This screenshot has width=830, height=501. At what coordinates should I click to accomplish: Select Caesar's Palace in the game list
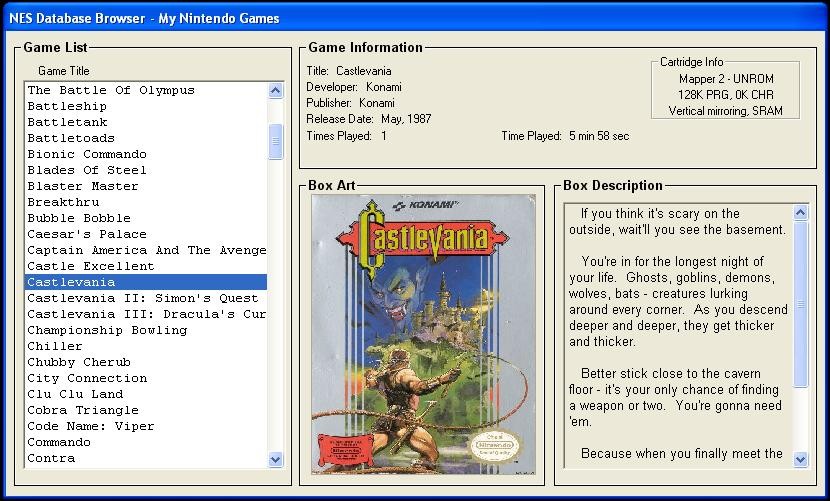click(x=146, y=234)
